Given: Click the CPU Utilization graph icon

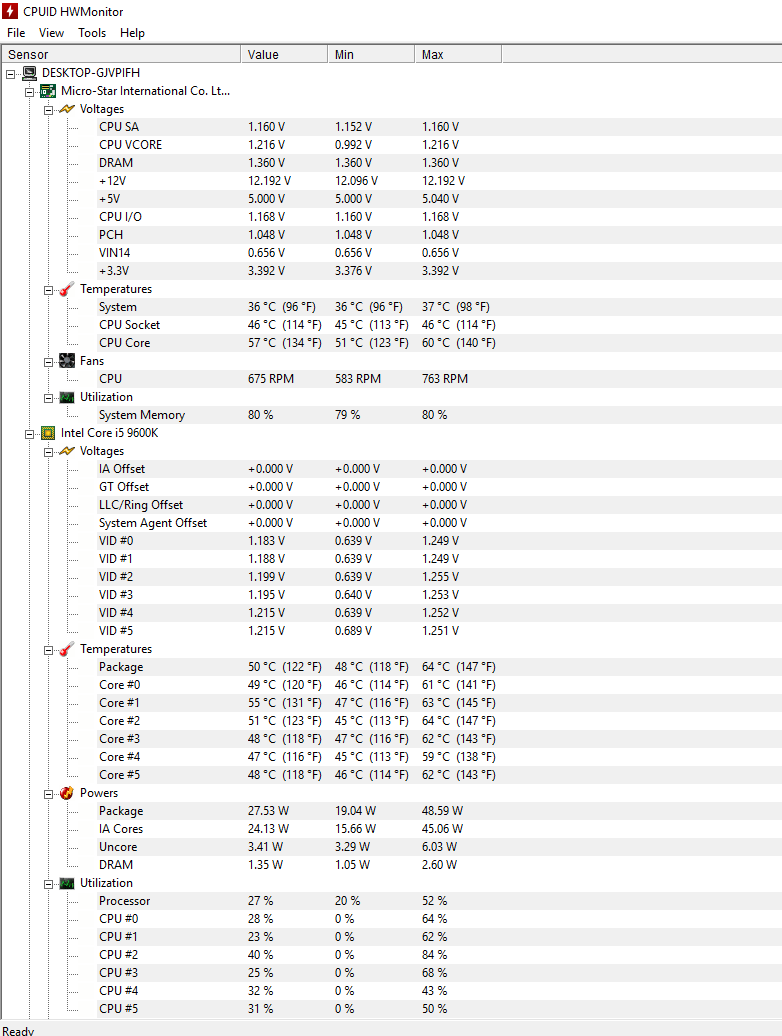Looking at the screenshot, I should (x=67, y=883).
